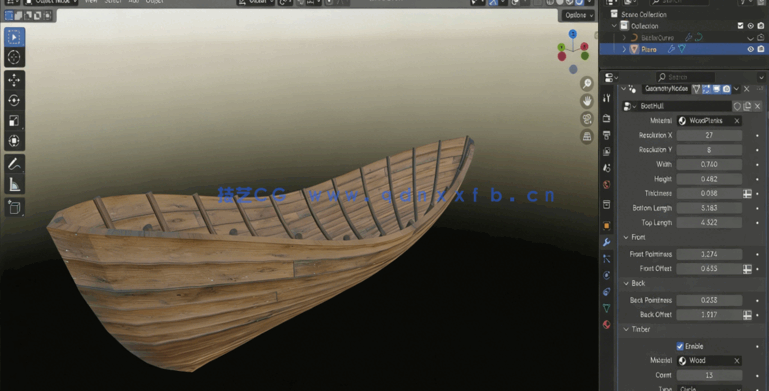
Task: Toggle GeometryNodes modifier edit mode display
Action: (x=706, y=89)
